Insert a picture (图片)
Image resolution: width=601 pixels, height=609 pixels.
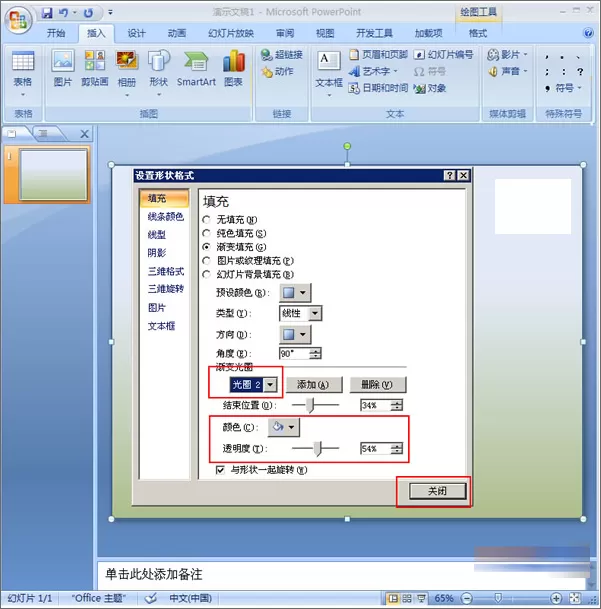click(x=63, y=68)
